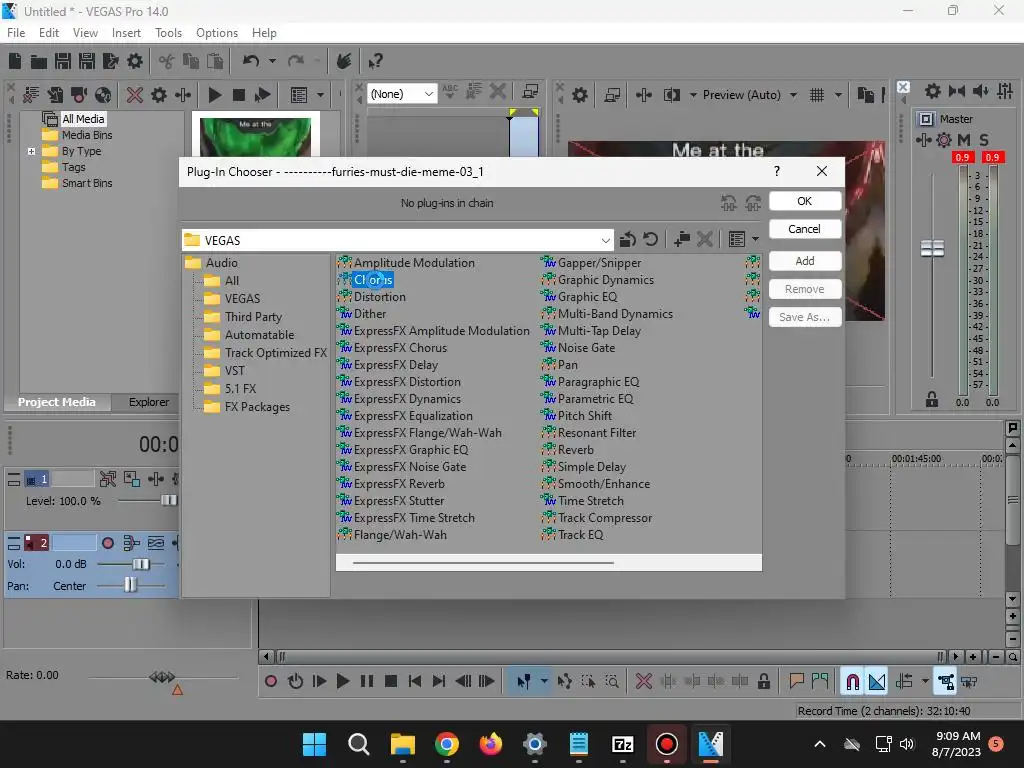The height and width of the screenshot is (768, 1024).
Task: Click the preview grid overlay icon
Action: [x=816, y=95]
